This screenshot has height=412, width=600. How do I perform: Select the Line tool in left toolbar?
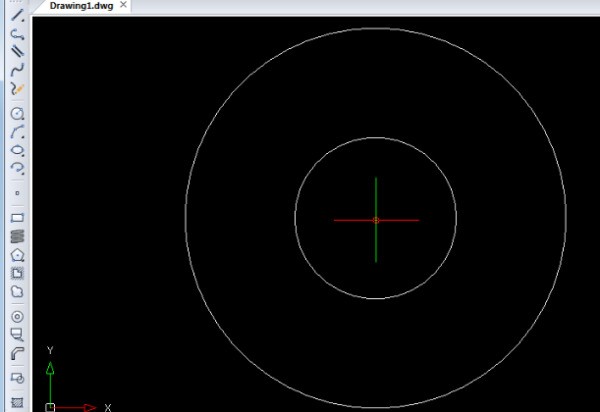click(17, 15)
